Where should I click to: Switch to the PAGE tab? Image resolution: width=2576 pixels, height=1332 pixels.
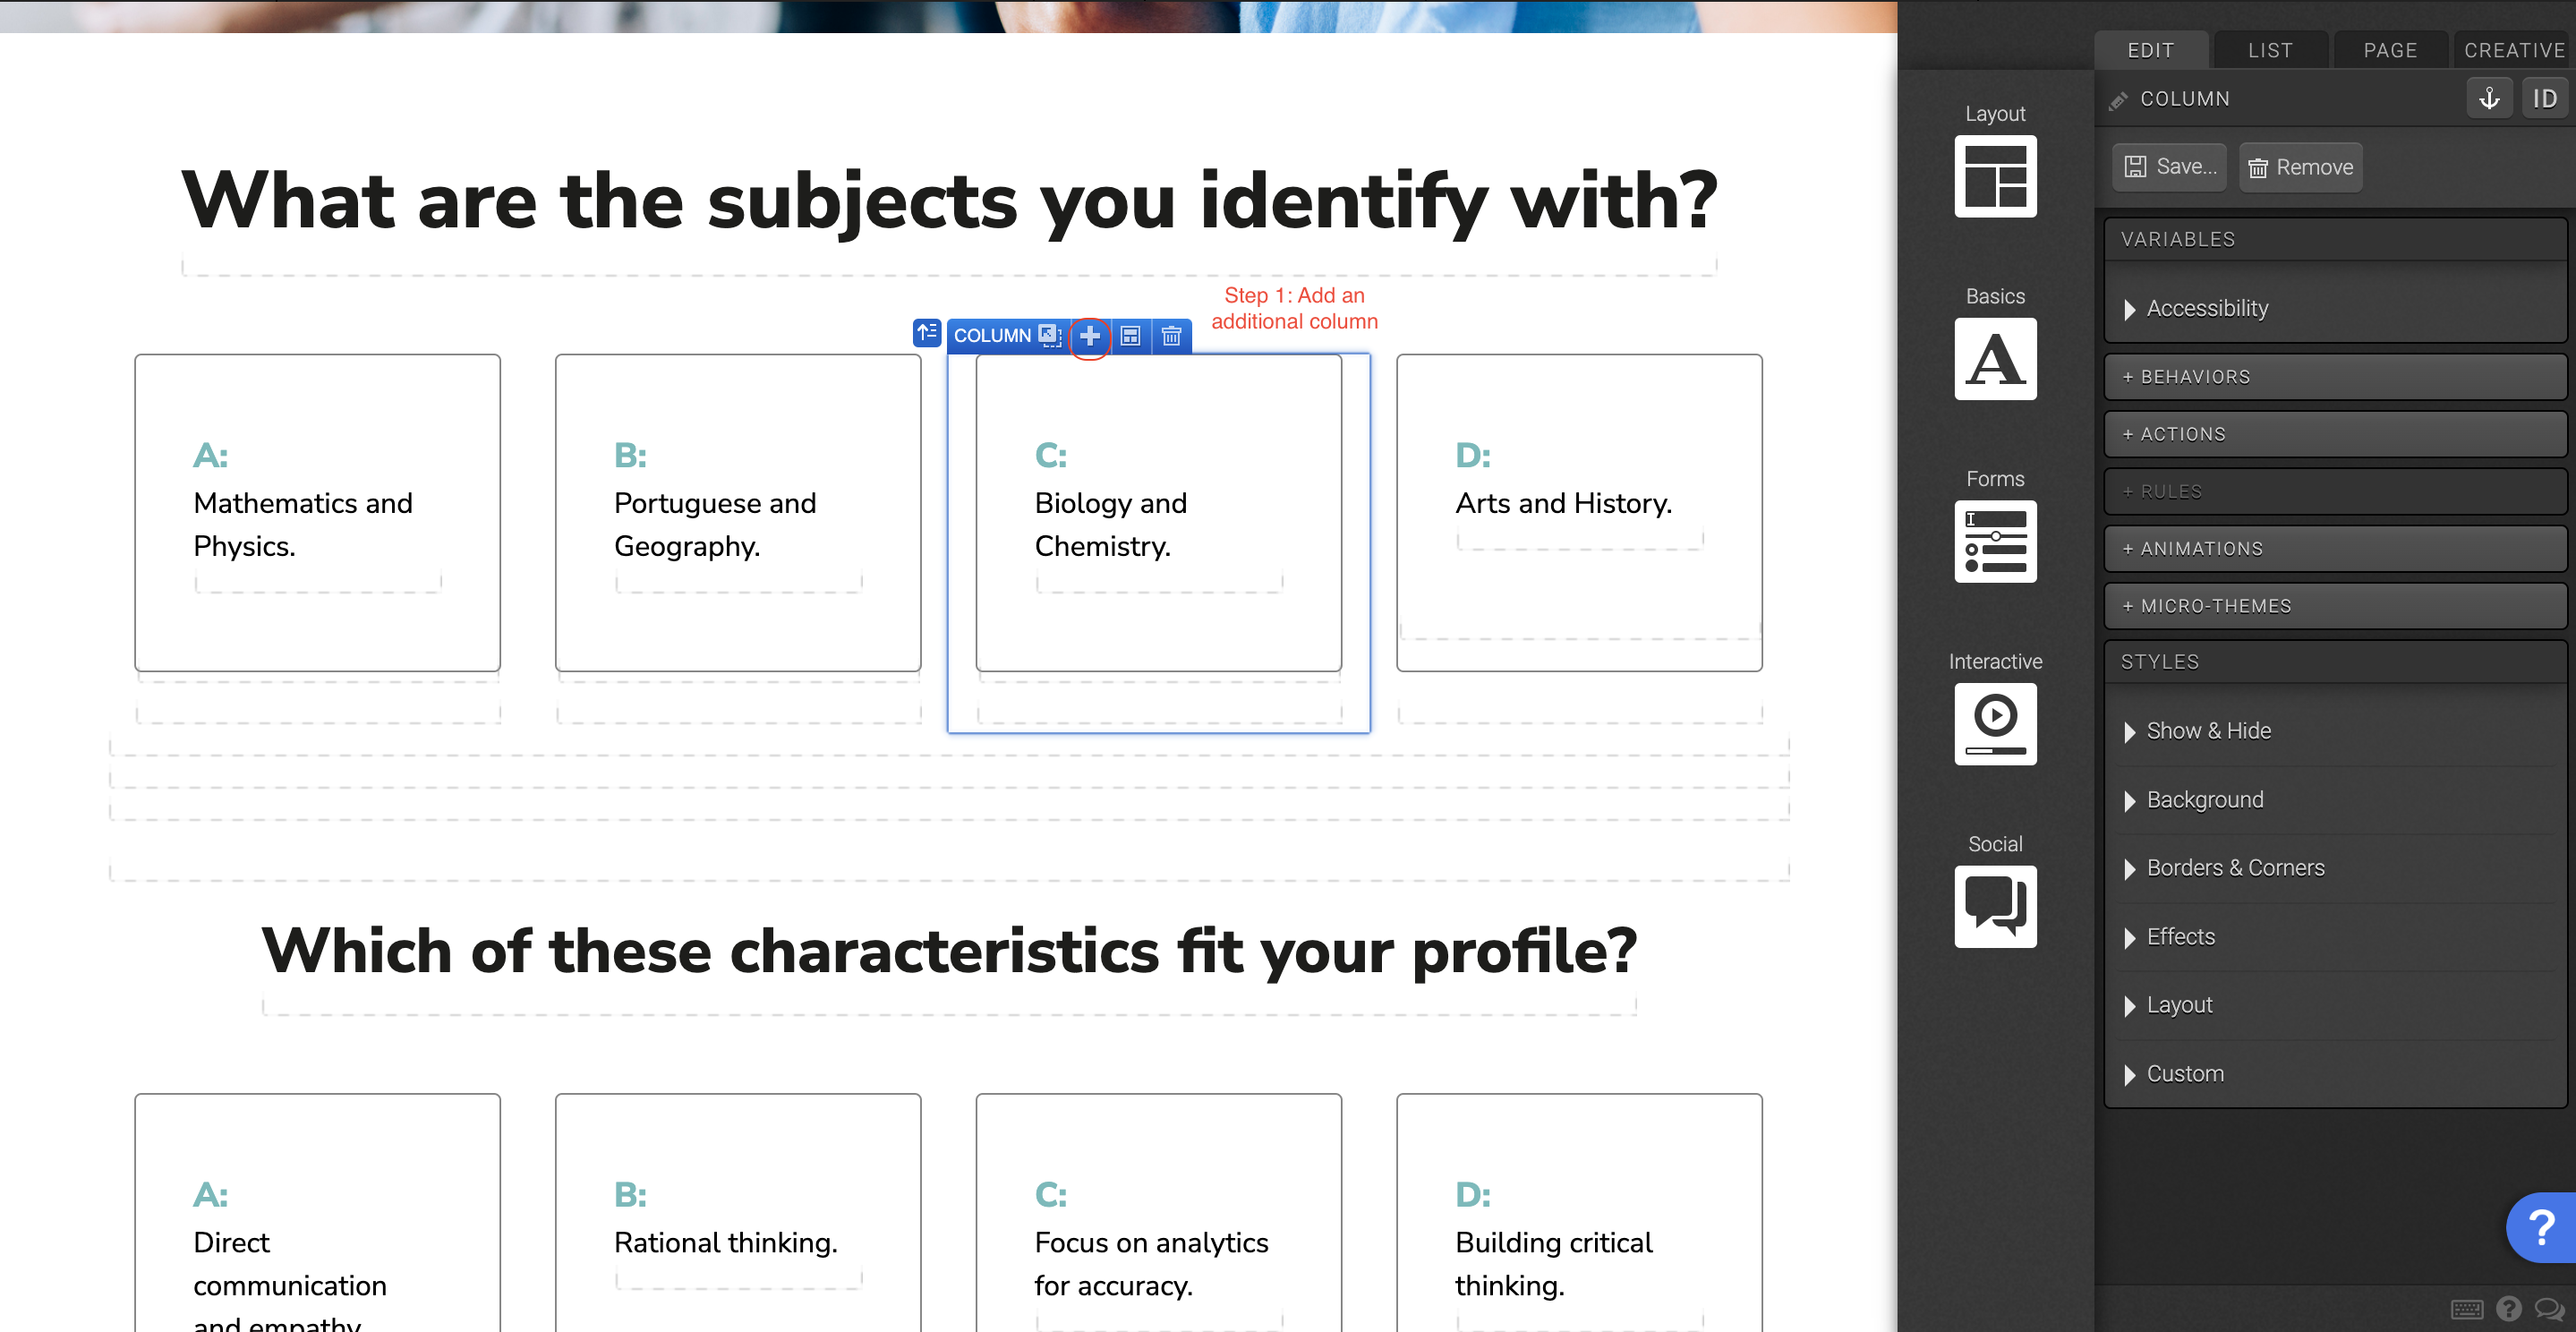(x=2390, y=50)
